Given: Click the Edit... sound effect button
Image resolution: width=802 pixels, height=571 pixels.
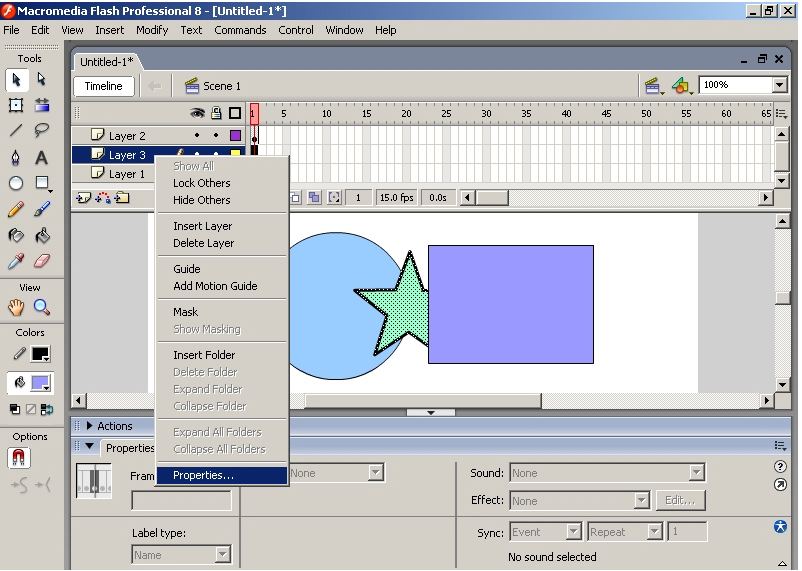Looking at the screenshot, I should pyautogui.click(x=680, y=500).
